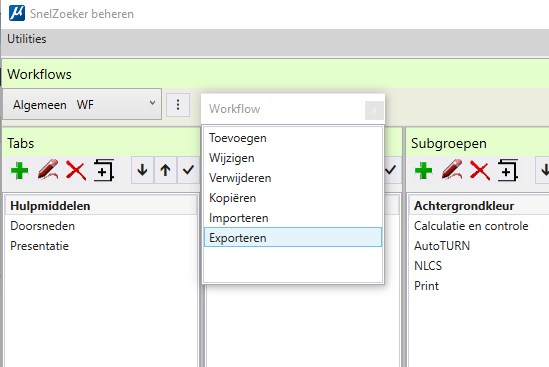Click green plus icon in Tabs toolbar
Image resolution: width=549 pixels, height=367 pixels.
(x=20, y=171)
